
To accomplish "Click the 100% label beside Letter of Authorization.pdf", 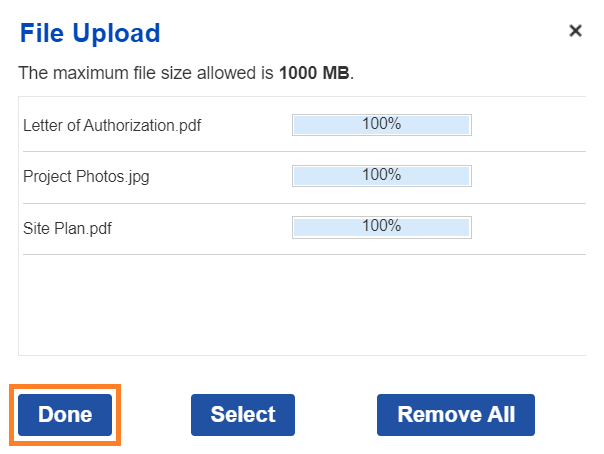I will point(381,125).
